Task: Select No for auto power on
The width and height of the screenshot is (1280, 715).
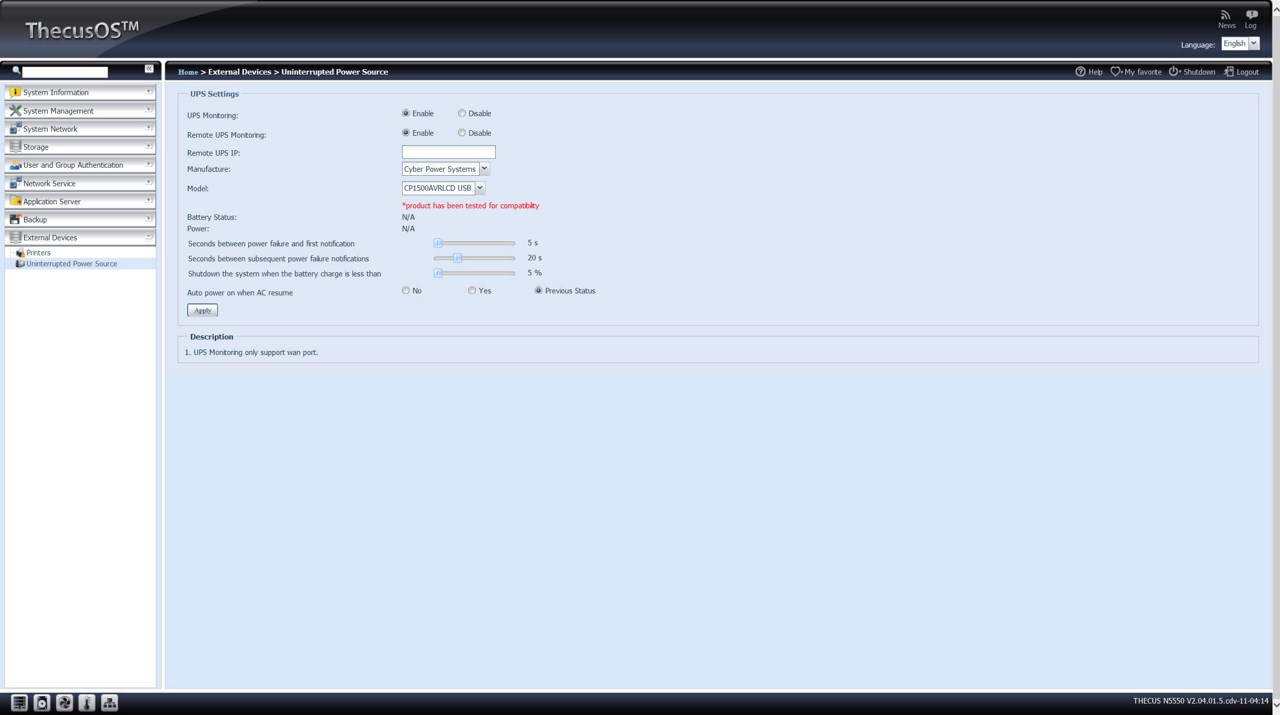Action: coord(406,290)
